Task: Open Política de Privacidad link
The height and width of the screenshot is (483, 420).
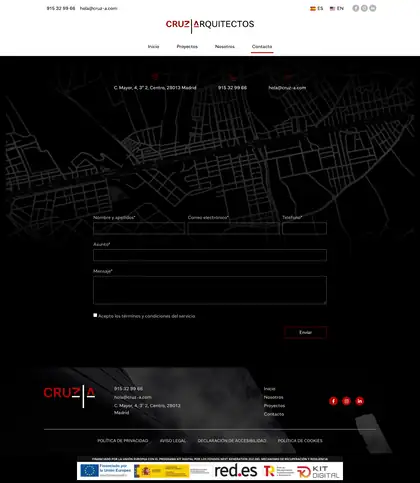Action: pyautogui.click(x=123, y=441)
